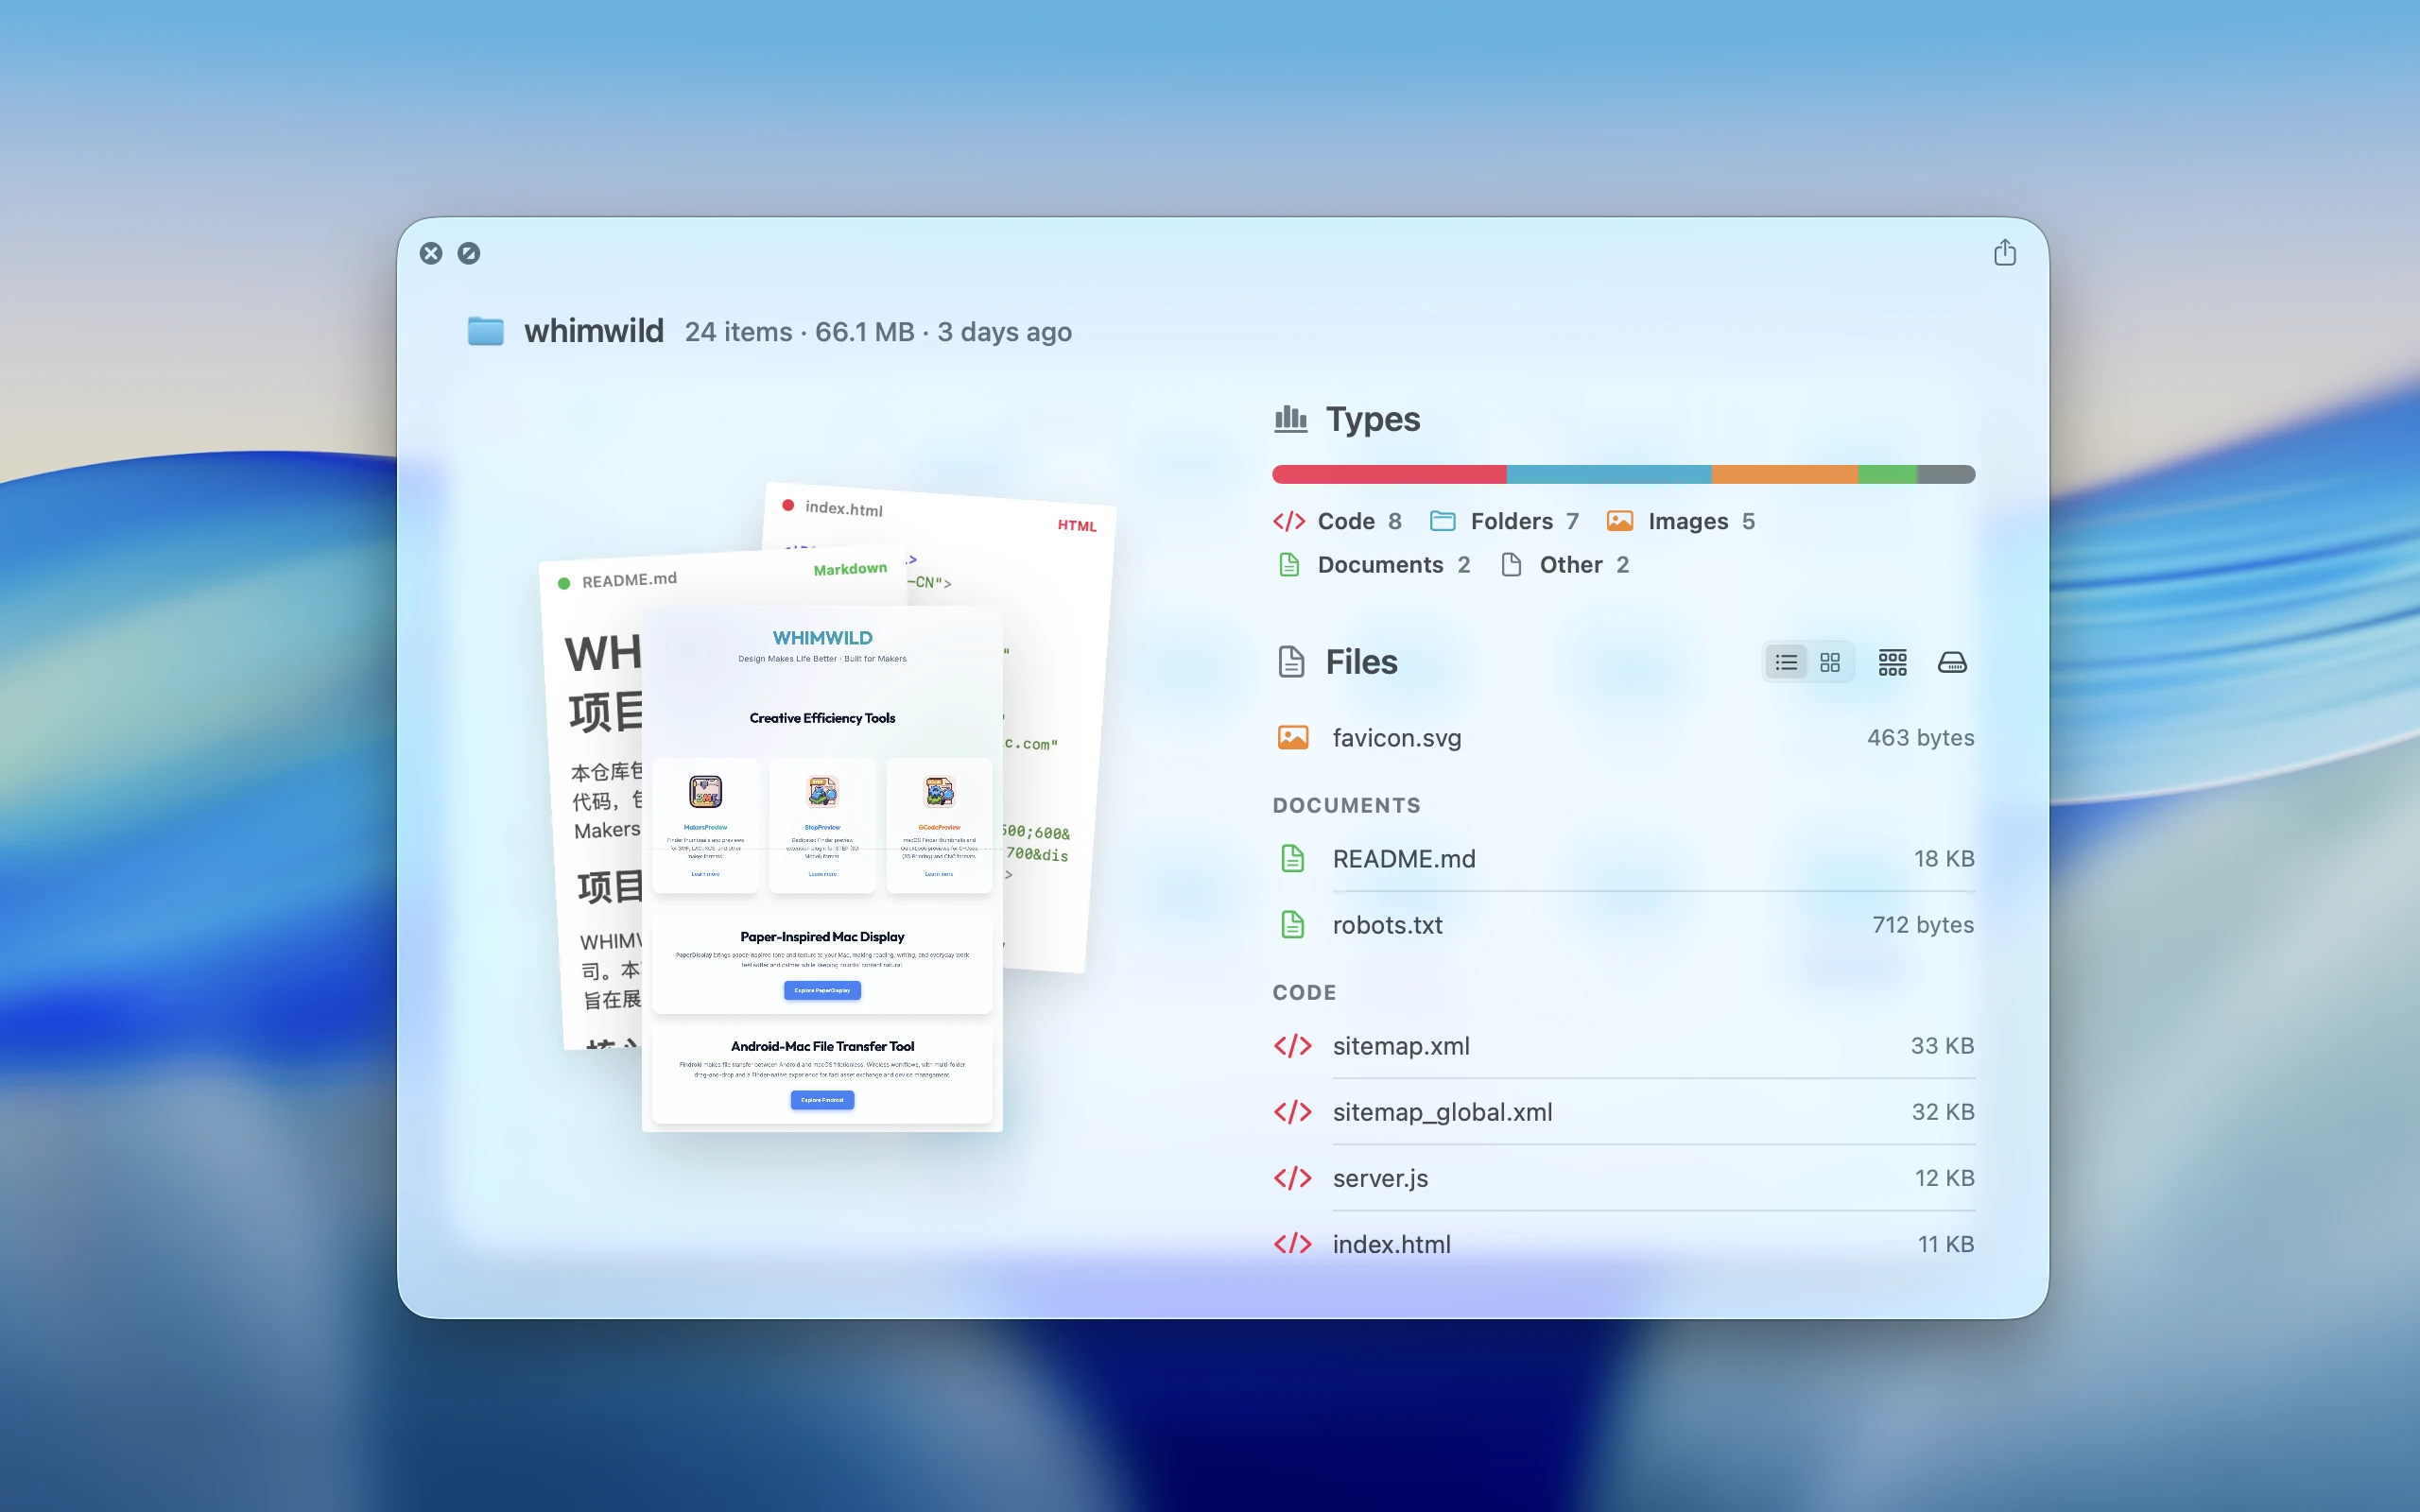The width and height of the screenshot is (2420, 1512).
Task: Click the gray Other segment of Types bar
Action: click(x=1946, y=474)
